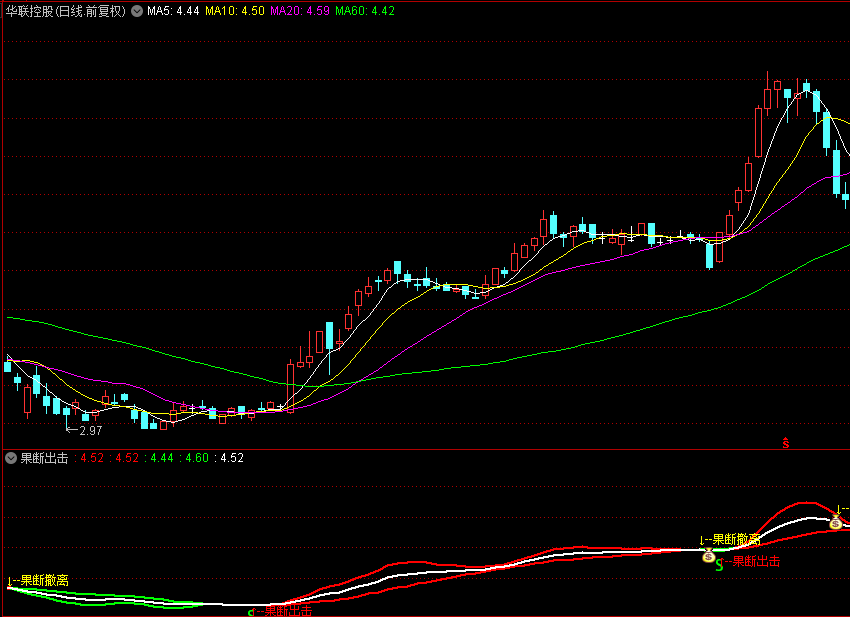
Task: Click the 果断出击 label at subpanel bottom edge
Action: tap(288, 611)
